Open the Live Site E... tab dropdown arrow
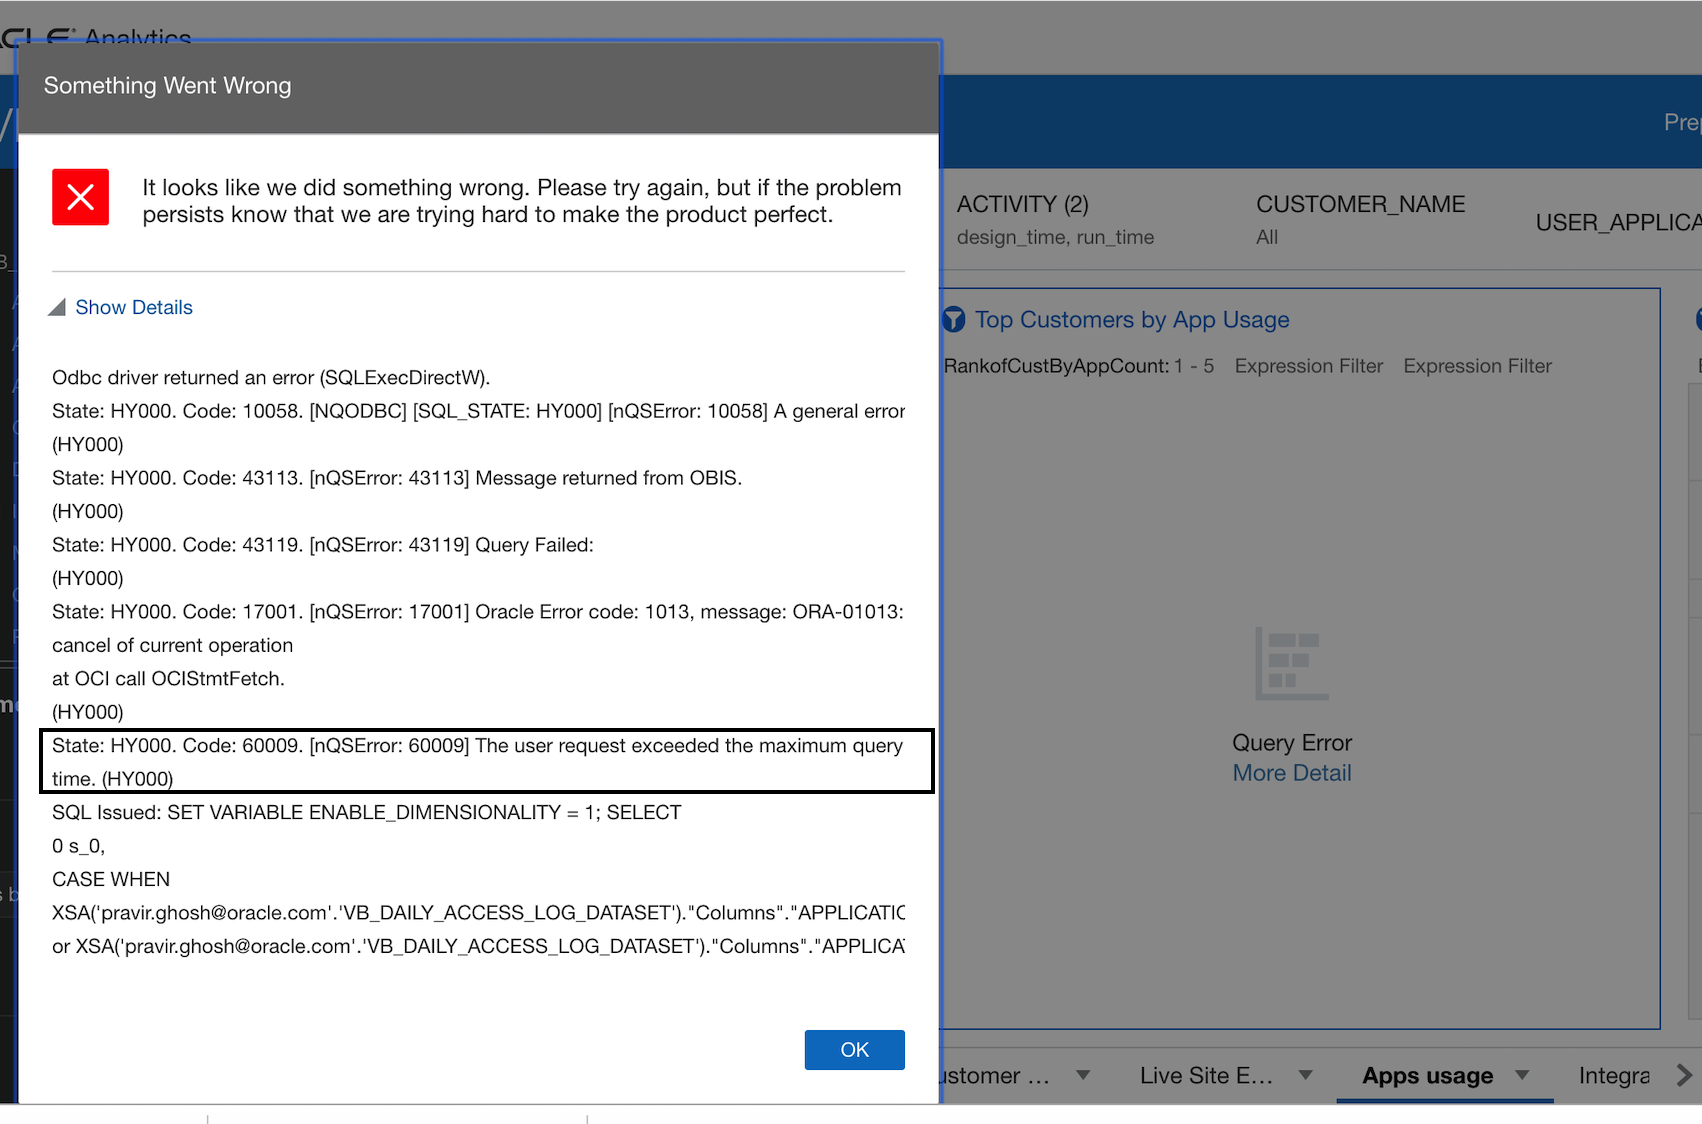Viewport: 1702px width, 1124px height. [1305, 1075]
